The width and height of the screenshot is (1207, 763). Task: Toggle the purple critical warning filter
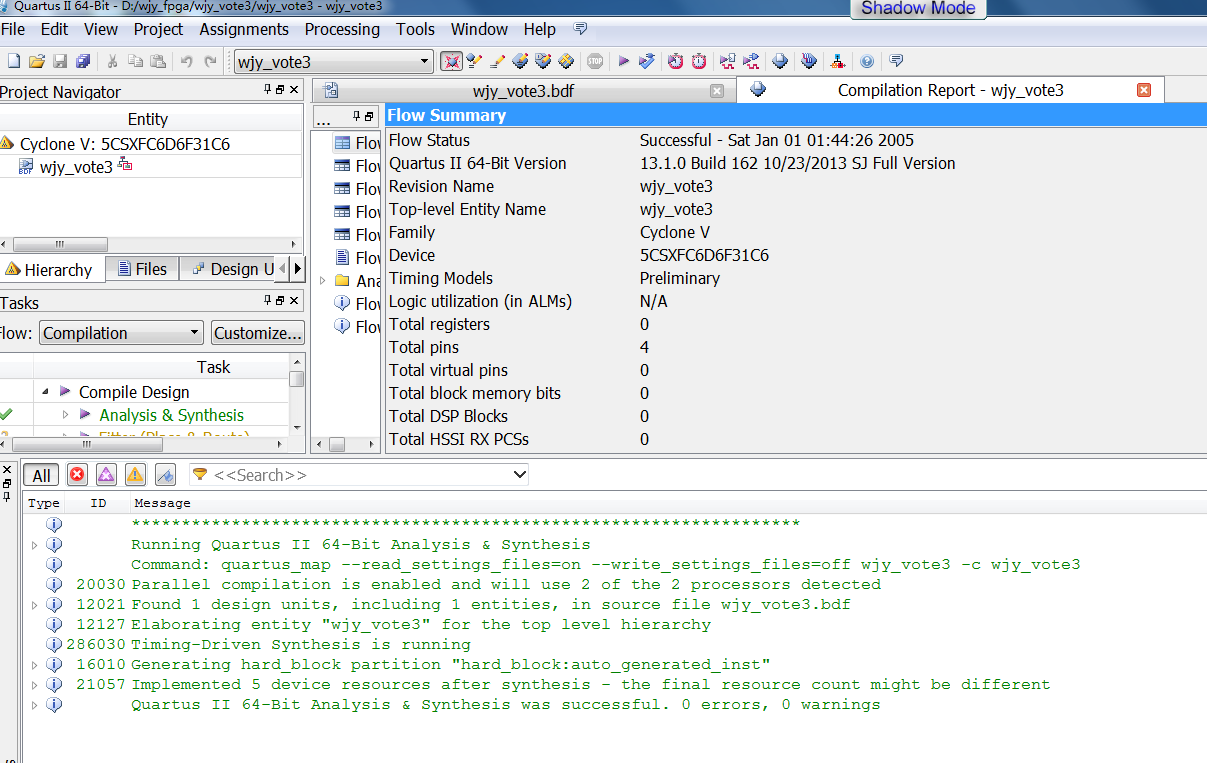pos(106,475)
